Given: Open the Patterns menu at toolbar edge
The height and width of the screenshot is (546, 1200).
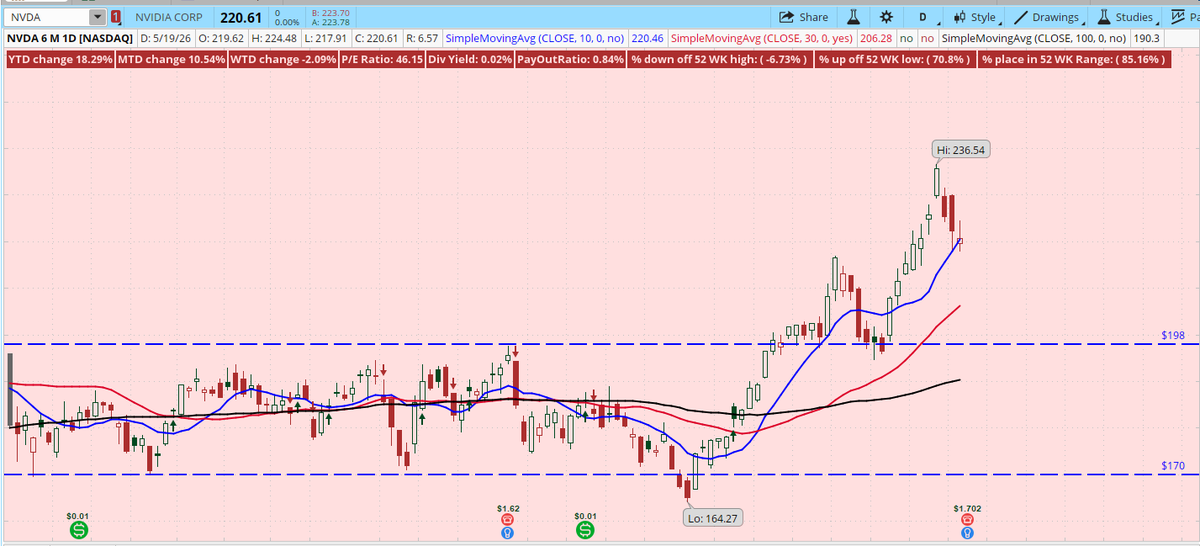Looking at the screenshot, I should click(1182, 17).
